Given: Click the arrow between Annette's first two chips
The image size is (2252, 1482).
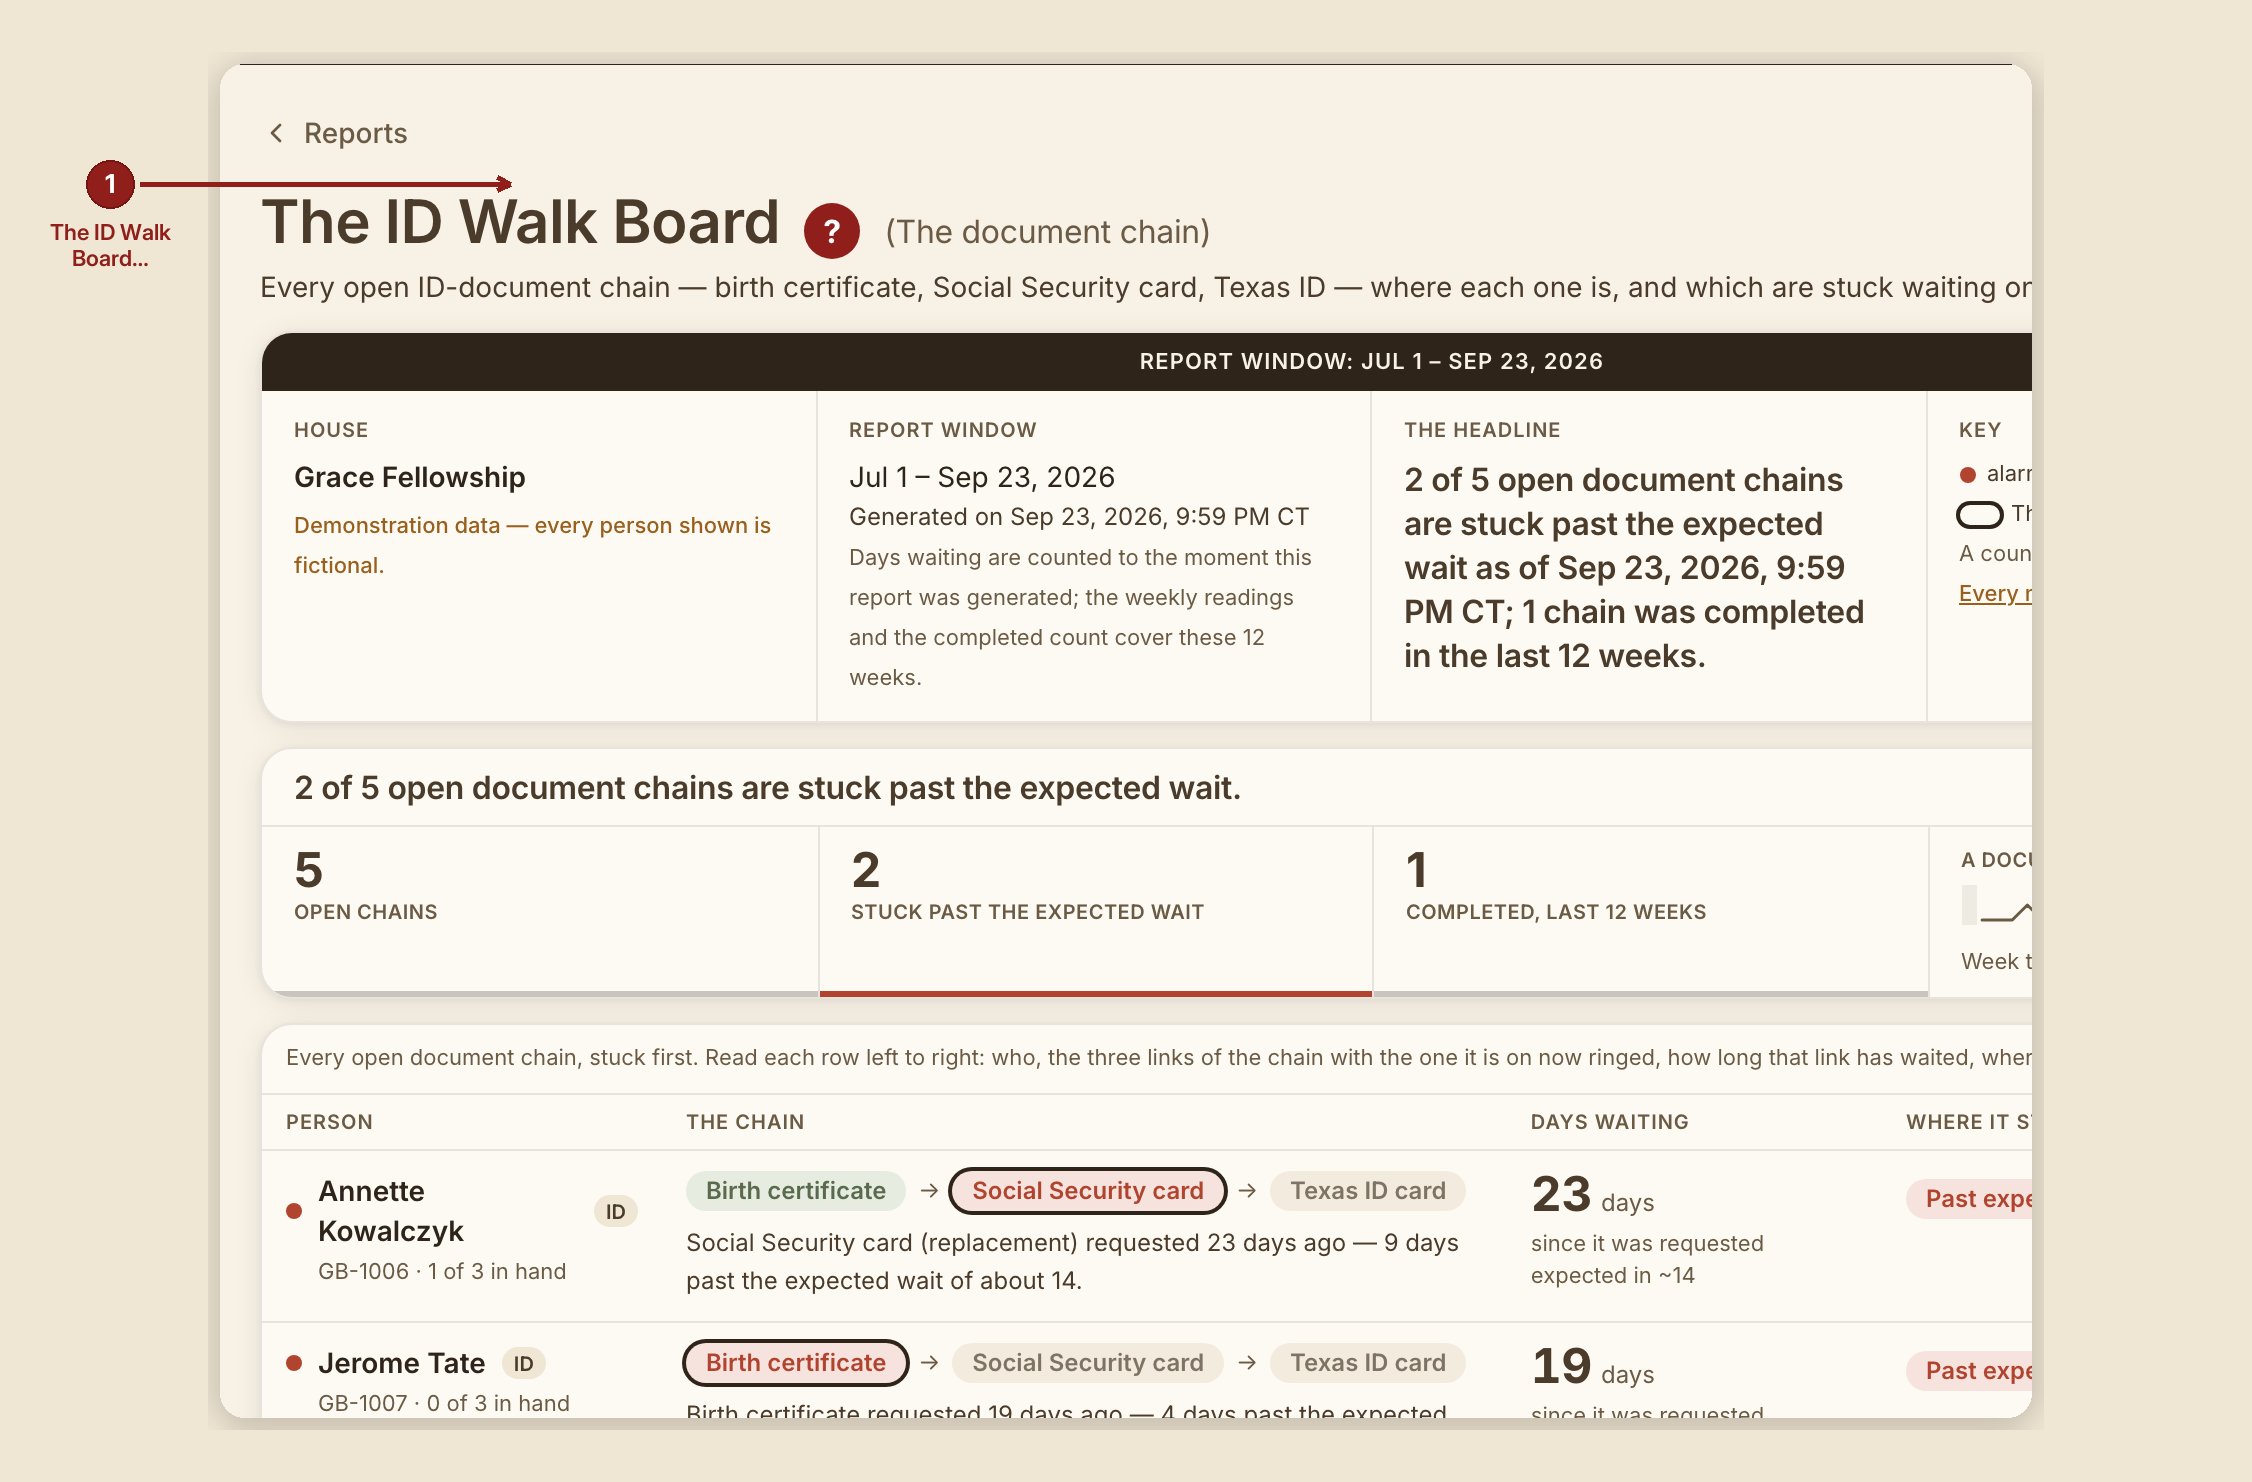Looking at the screenshot, I should tap(929, 1190).
